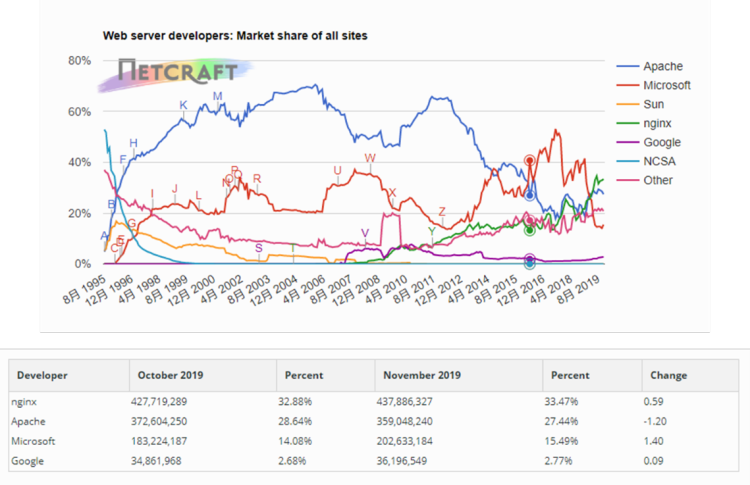Image resolution: width=750 pixels, height=485 pixels.
Task: Click the chart title text
Action: coord(235,35)
